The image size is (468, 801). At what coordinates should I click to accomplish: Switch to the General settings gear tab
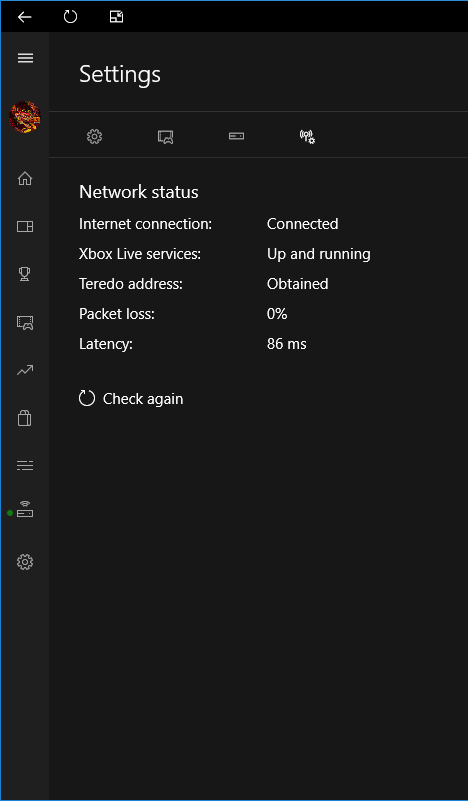[95, 136]
